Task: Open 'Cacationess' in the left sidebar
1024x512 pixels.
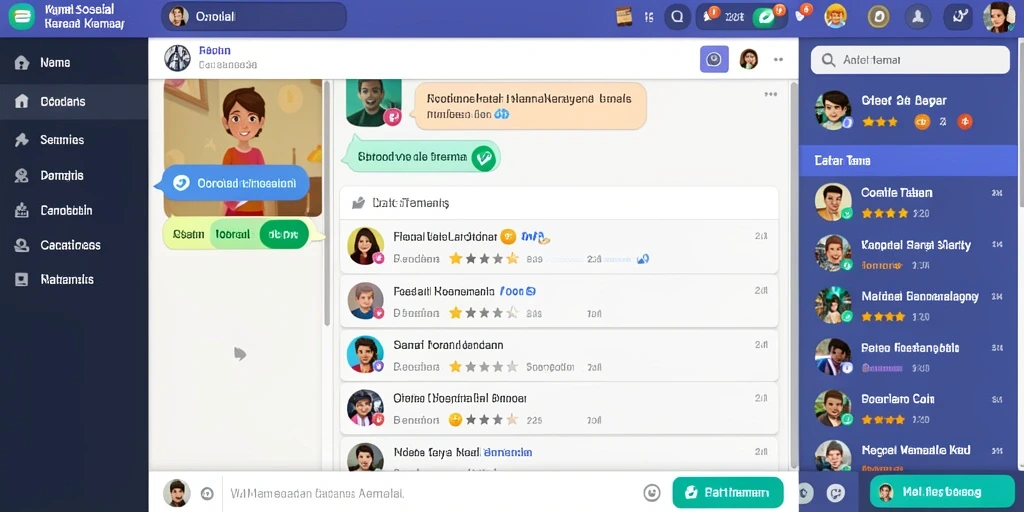Action: point(74,245)
